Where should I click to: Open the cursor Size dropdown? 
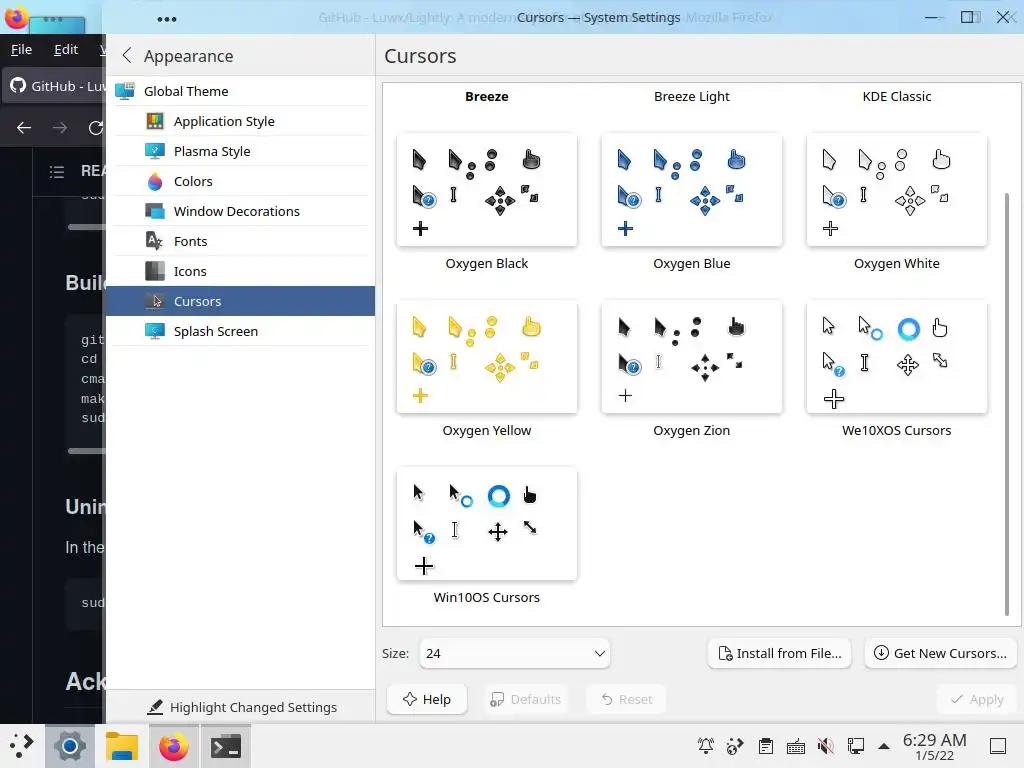[515, 654]
